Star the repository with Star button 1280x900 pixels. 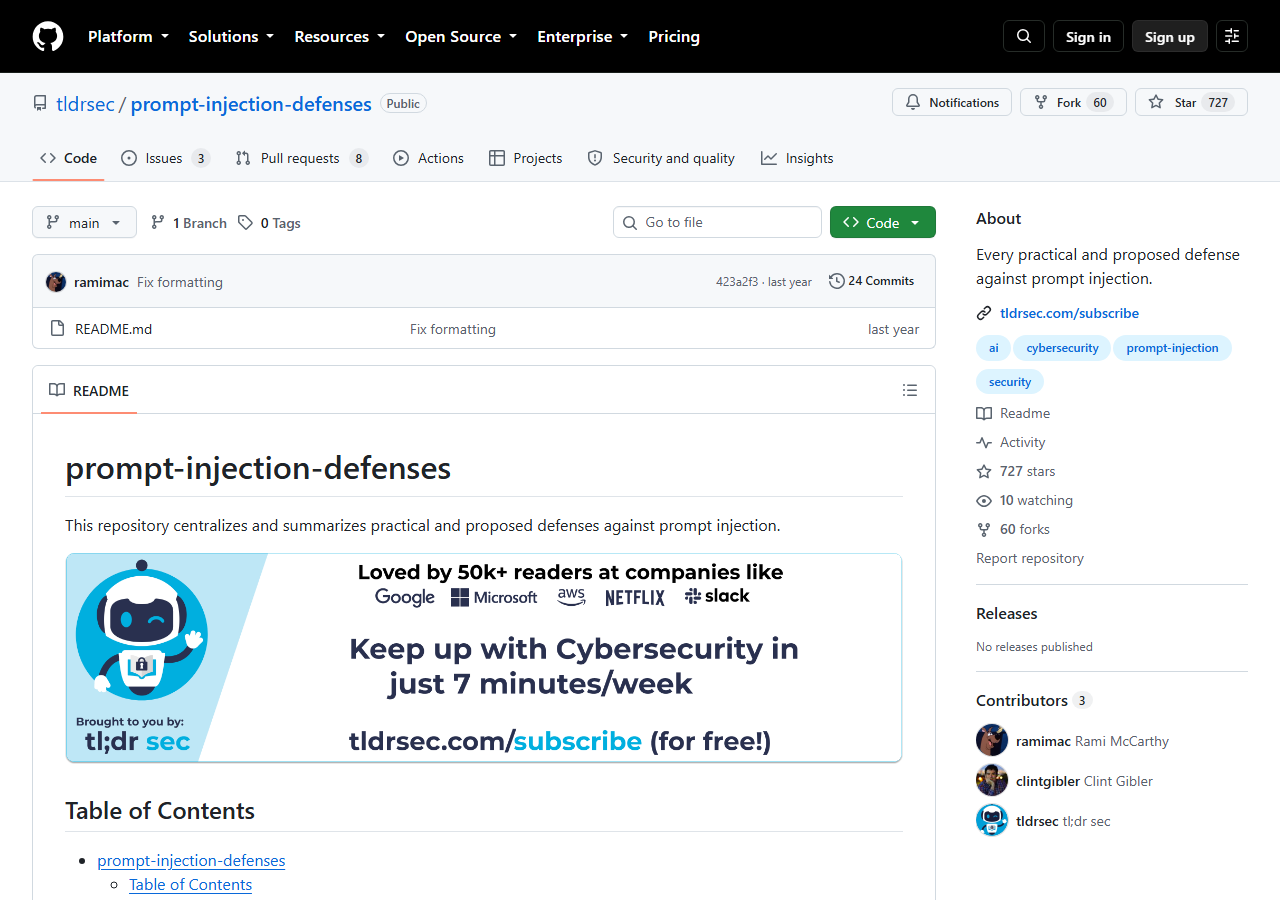[x=1191, y=102]
